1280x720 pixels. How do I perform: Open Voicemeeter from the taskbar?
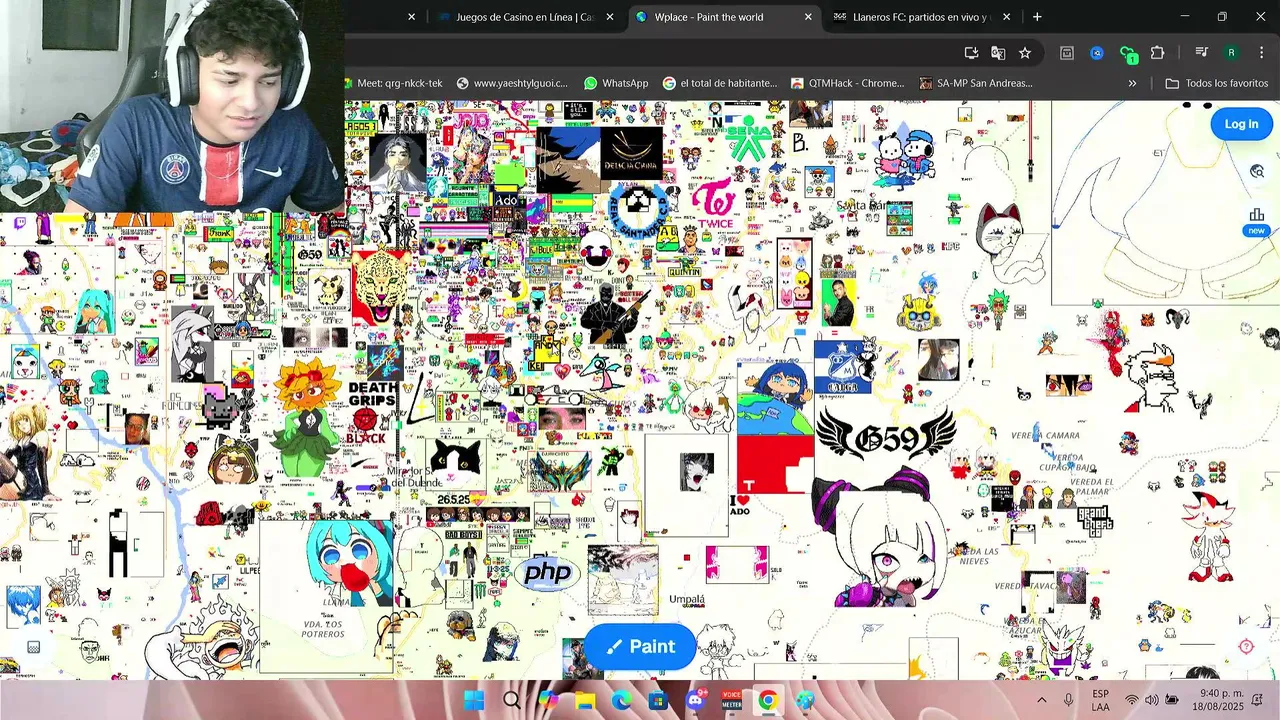[x=732, y=700]
